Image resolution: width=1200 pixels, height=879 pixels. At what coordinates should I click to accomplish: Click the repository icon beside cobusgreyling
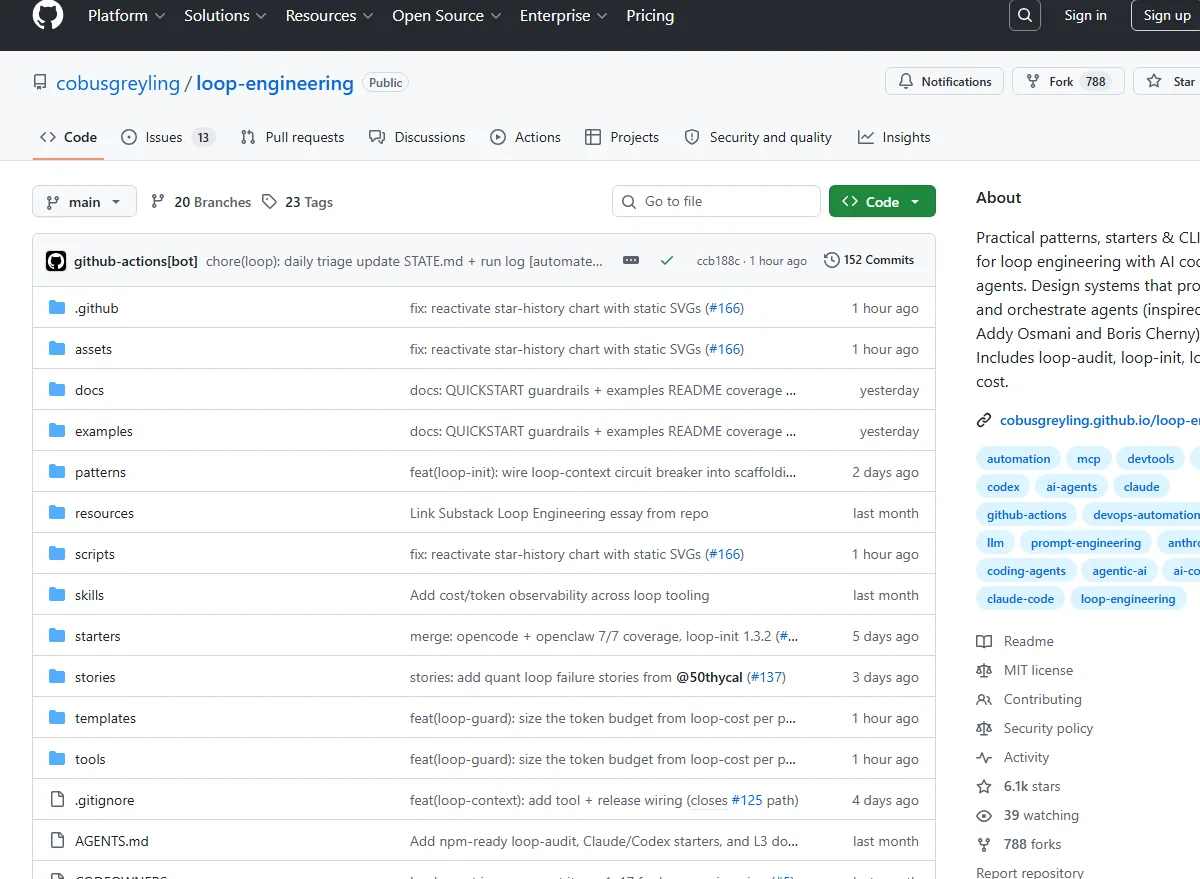pos(40,83)
